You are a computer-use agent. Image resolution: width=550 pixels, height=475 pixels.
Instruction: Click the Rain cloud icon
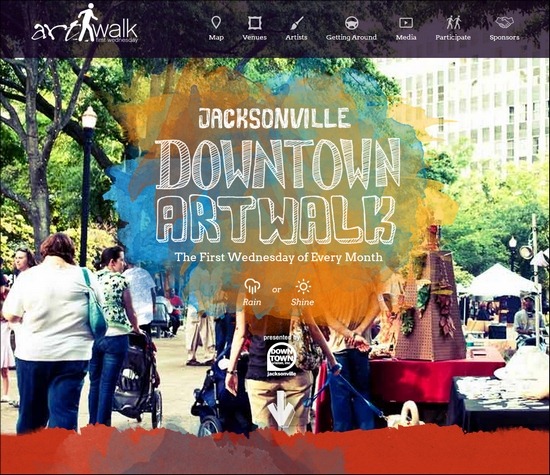(x=252, y=286)
